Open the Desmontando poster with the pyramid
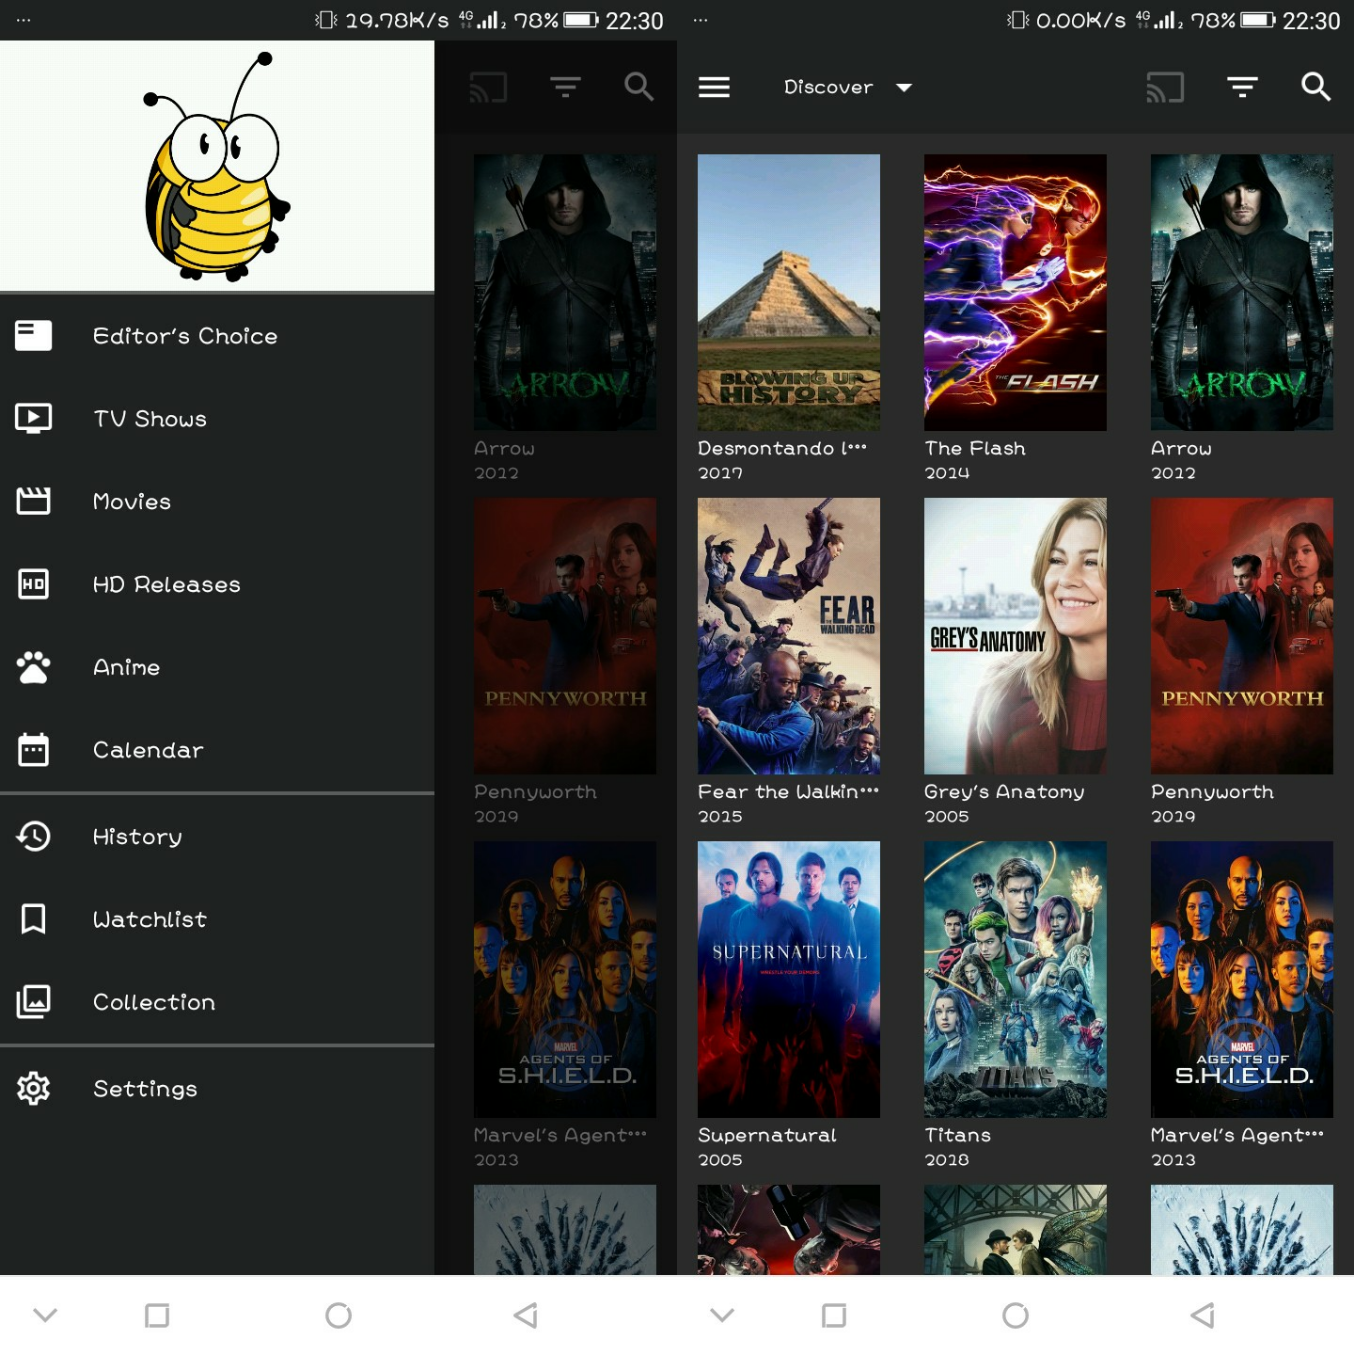The width and height of the screenshot is (1354, 1355). pyautogui.click(x=789, y=292)
